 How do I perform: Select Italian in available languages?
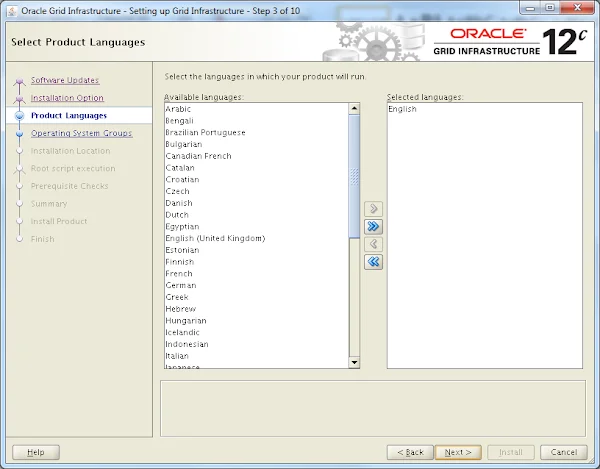(256, 356)
